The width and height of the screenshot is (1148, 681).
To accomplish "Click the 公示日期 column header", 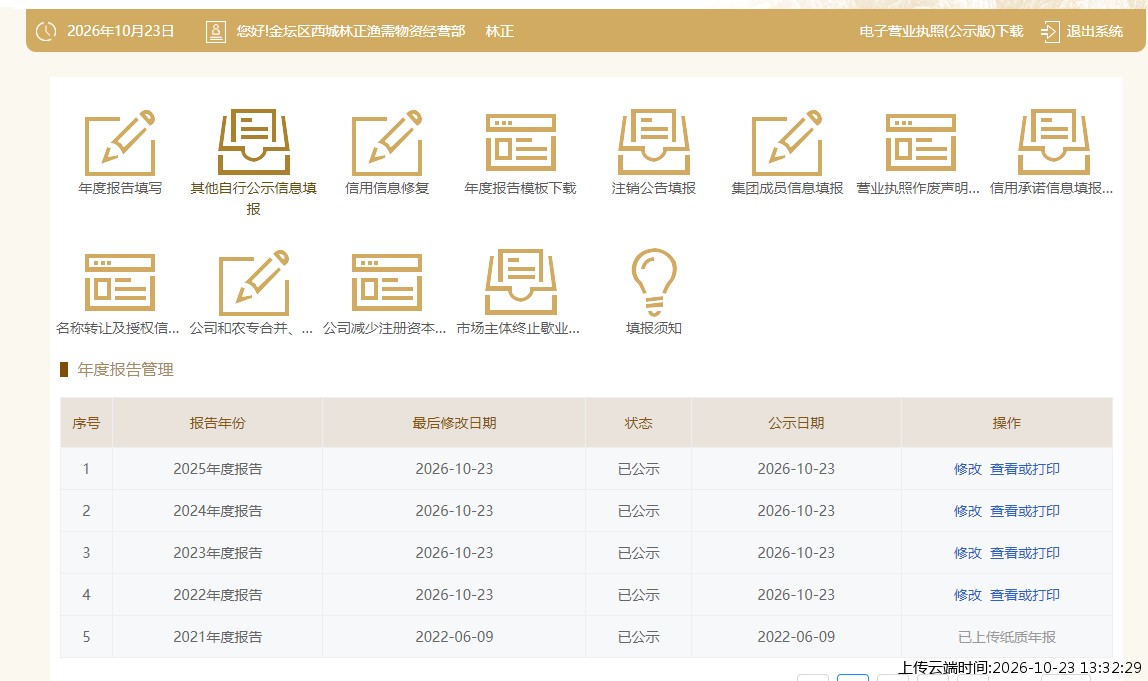I will (x=796, y=423).
